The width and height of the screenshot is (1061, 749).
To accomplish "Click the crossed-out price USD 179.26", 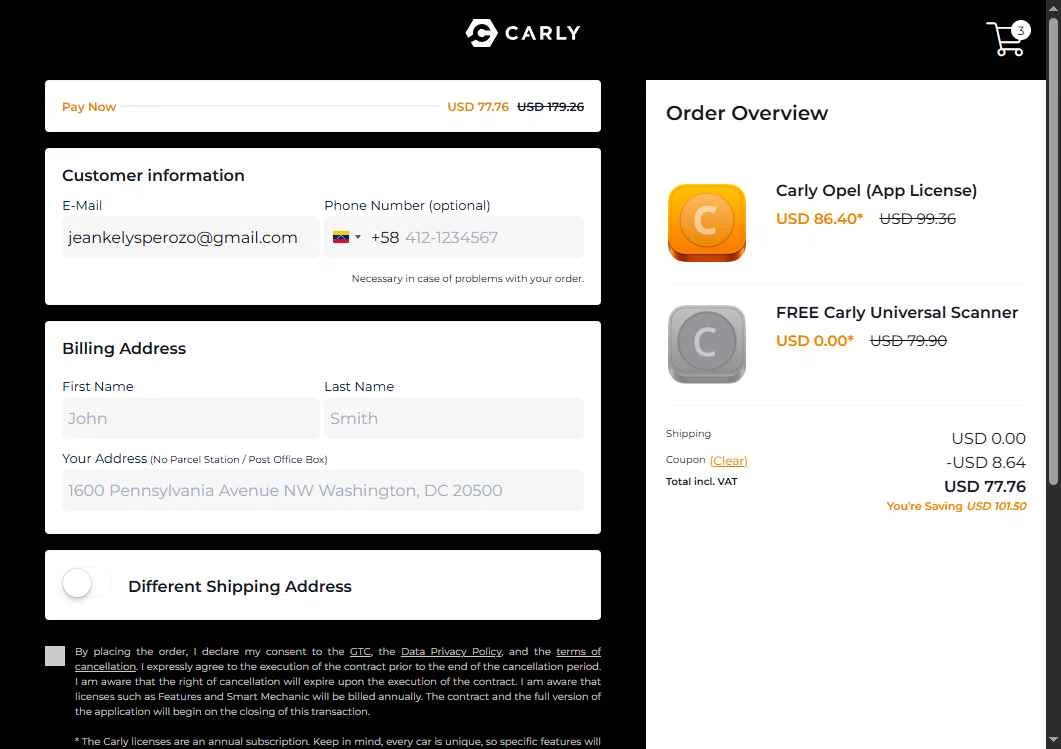I will (550, 107).
